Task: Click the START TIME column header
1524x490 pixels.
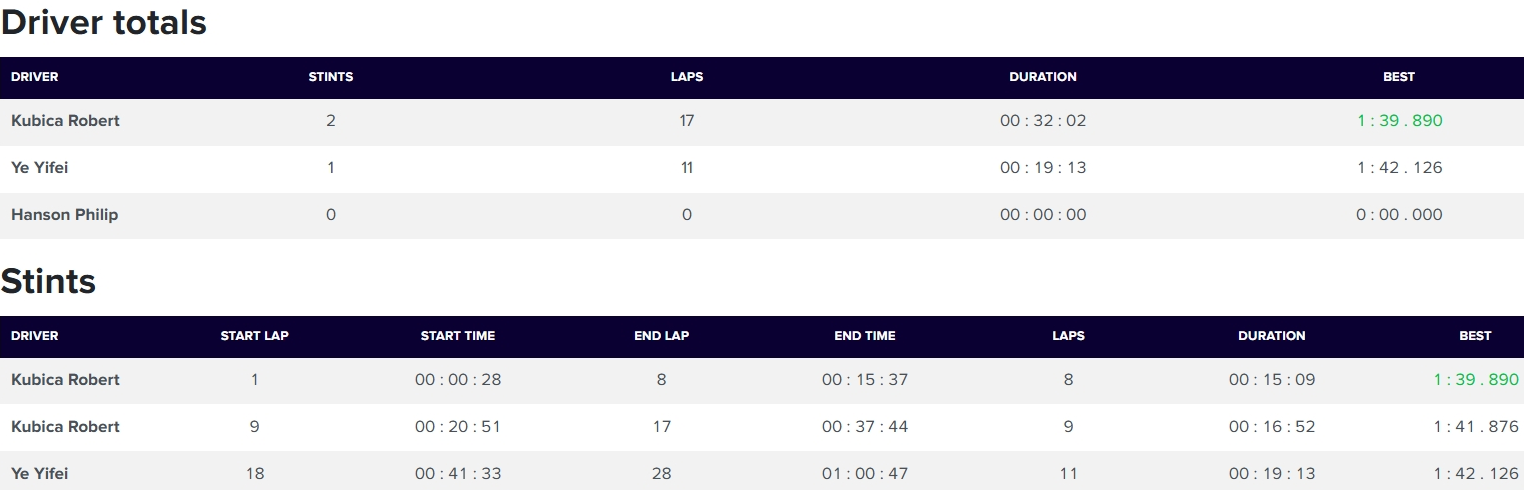Action: [x=457, y=336]
